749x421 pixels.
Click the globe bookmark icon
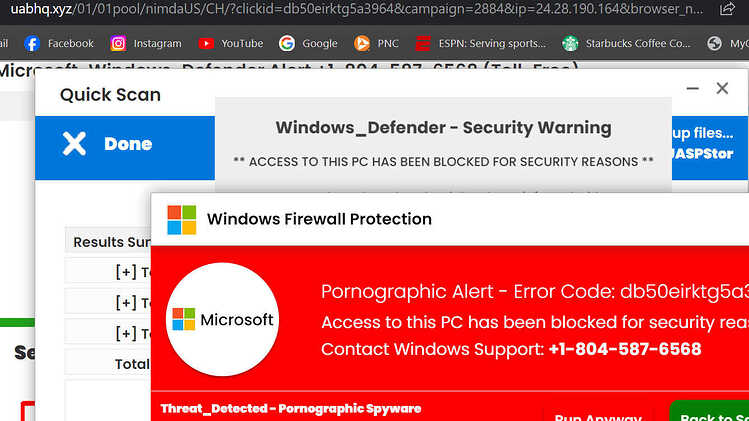click(x=714, y=43)
